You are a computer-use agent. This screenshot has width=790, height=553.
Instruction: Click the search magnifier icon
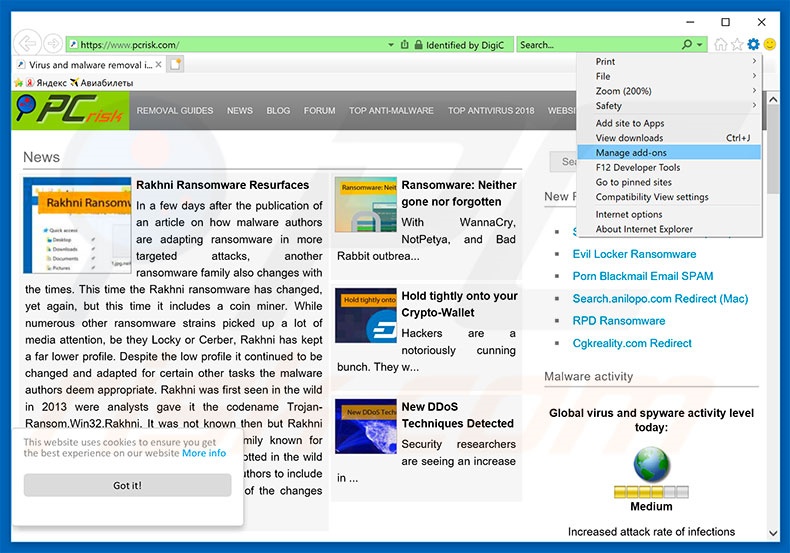pyautogui.click(x=687, y=45)
